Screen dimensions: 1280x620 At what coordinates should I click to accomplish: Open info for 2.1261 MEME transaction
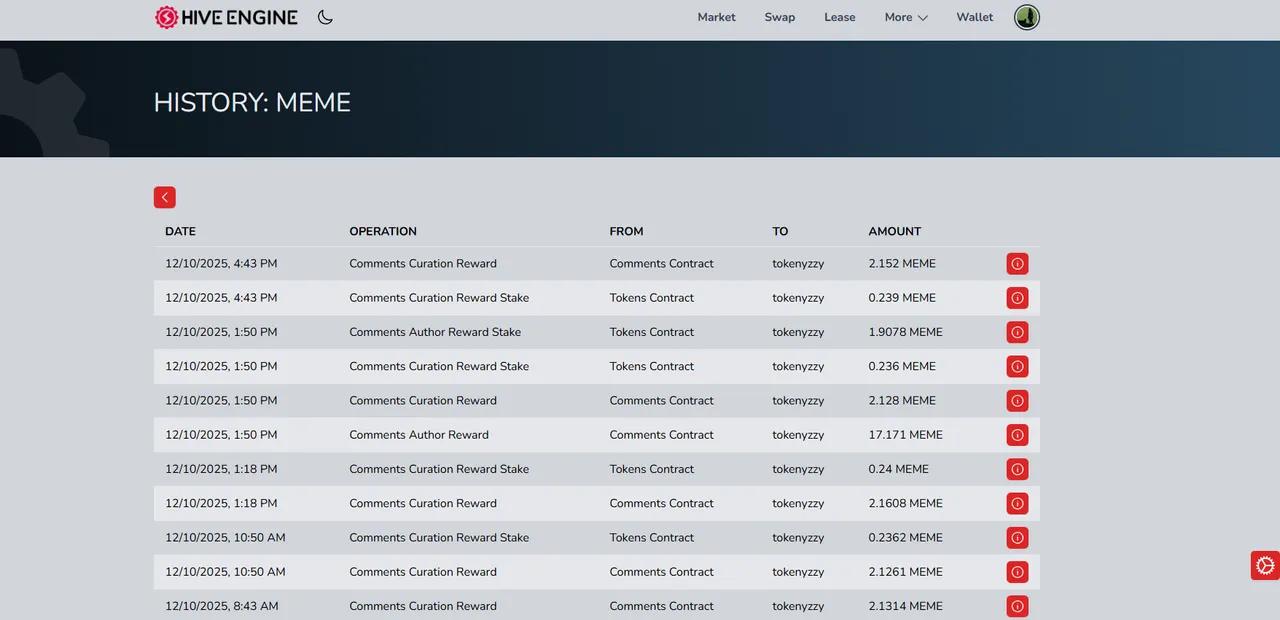tap(1017, 572)
